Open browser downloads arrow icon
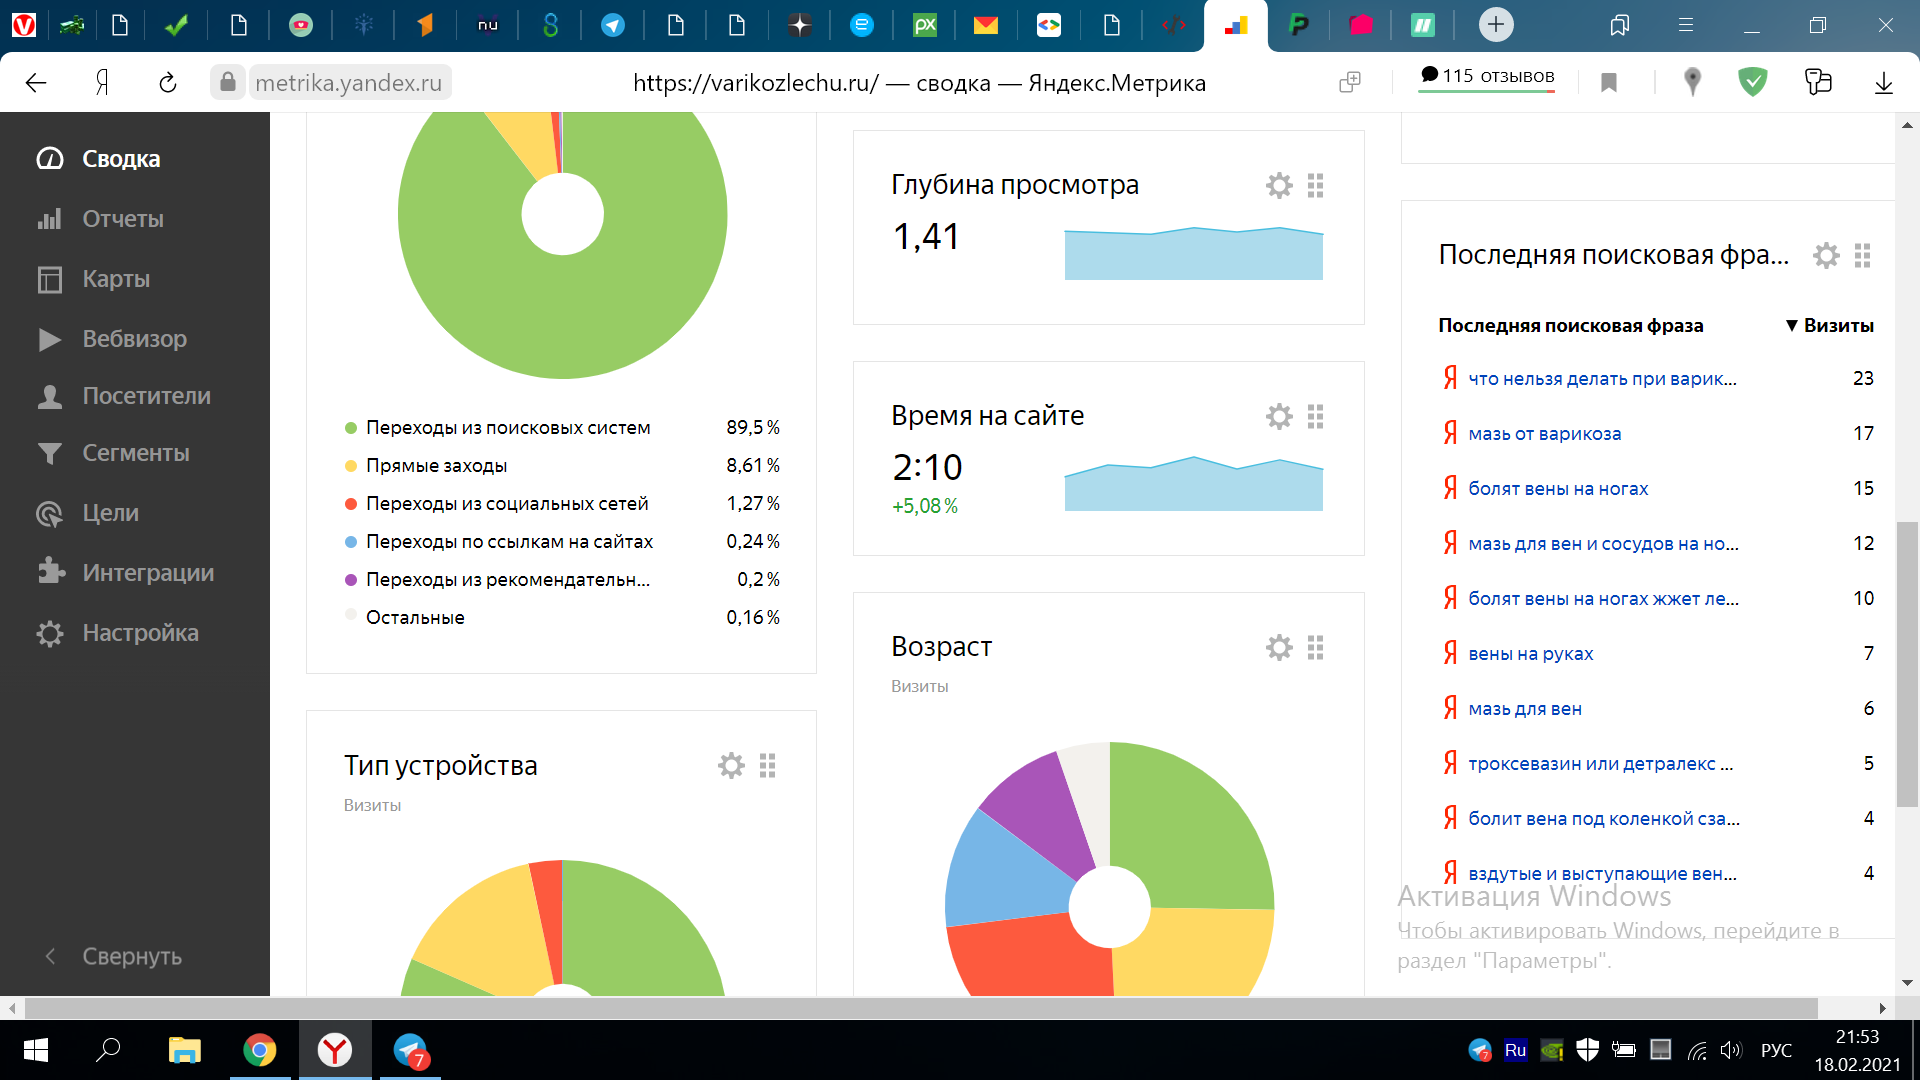This screenshot has width=1920, height=1080. click(x=1883, y=83)
